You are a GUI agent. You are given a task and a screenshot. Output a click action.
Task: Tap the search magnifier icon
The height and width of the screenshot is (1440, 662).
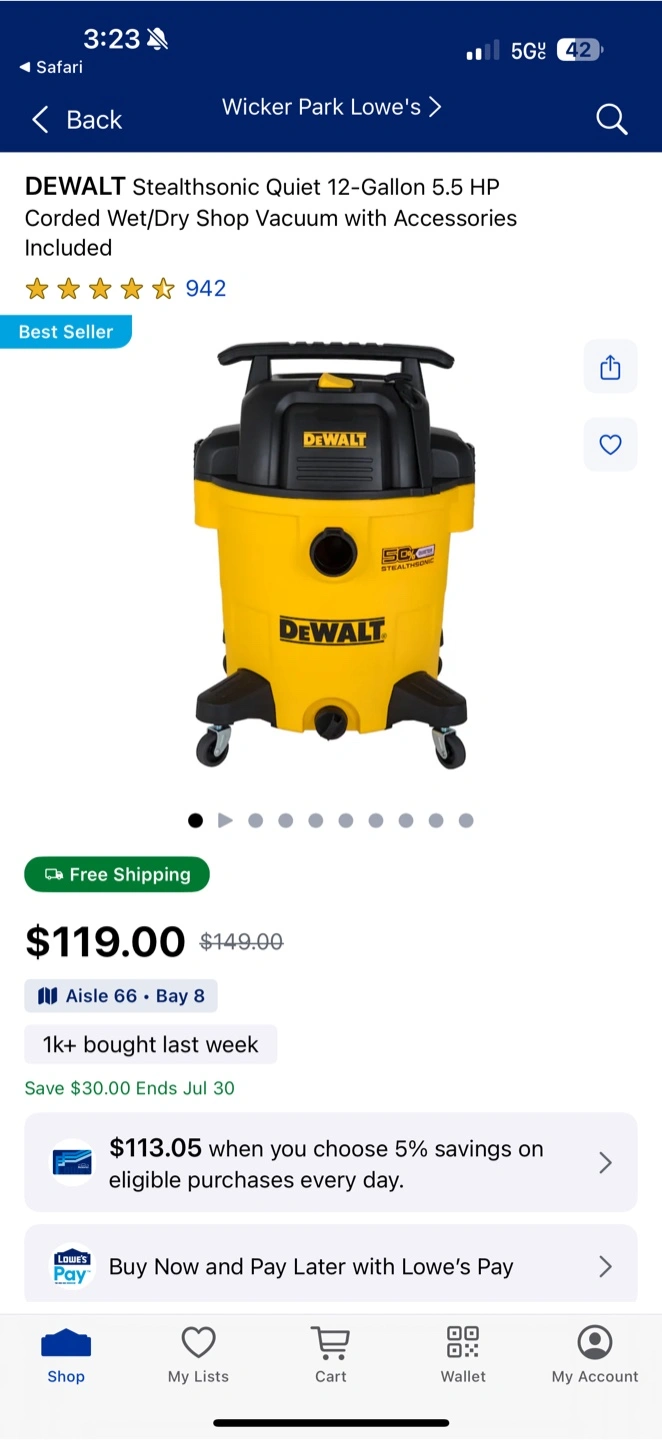click(x=611, y=120)
